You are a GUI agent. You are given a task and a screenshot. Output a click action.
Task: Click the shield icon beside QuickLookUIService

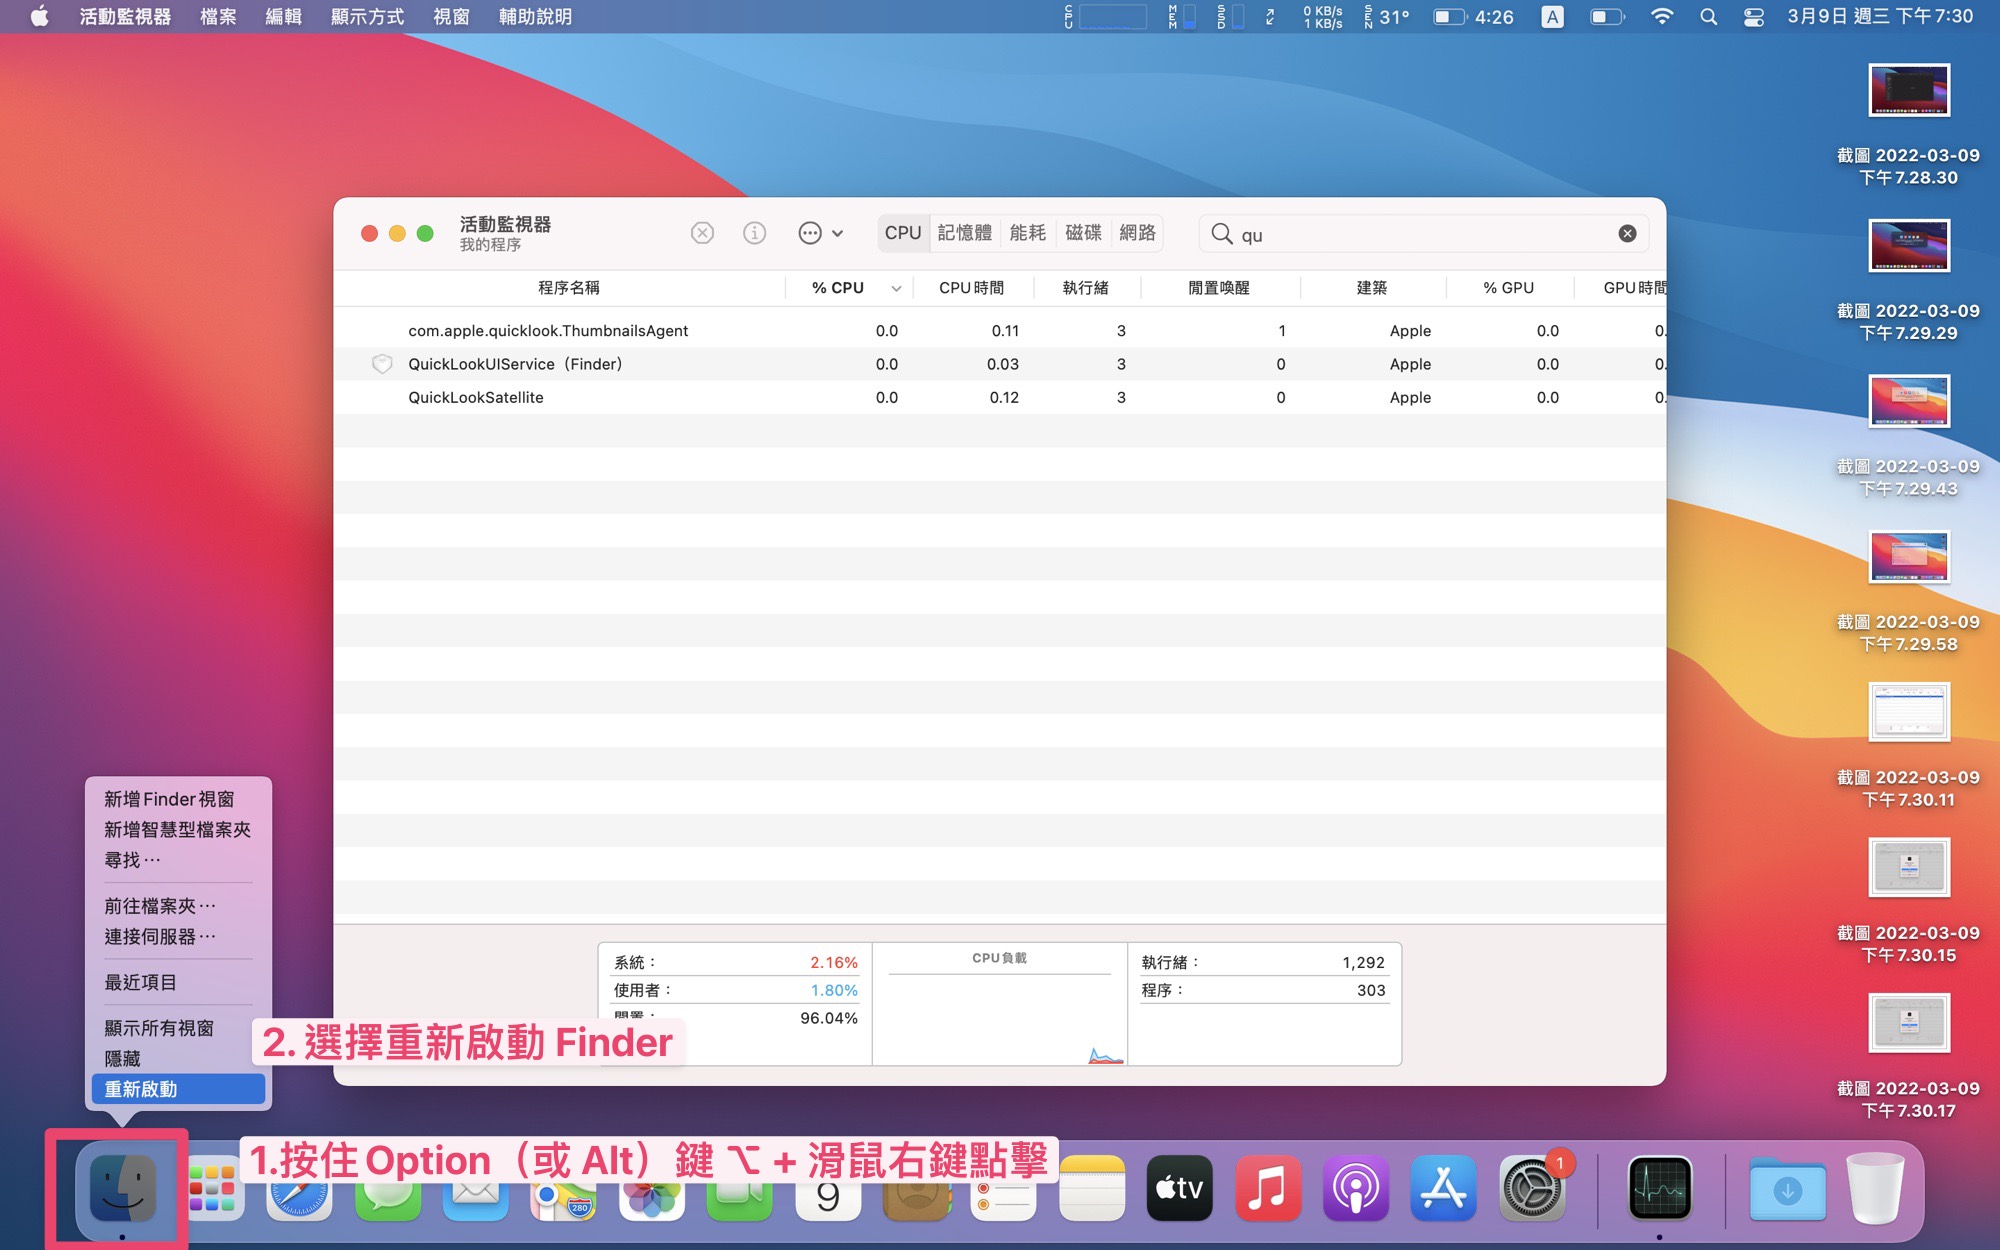382,364
